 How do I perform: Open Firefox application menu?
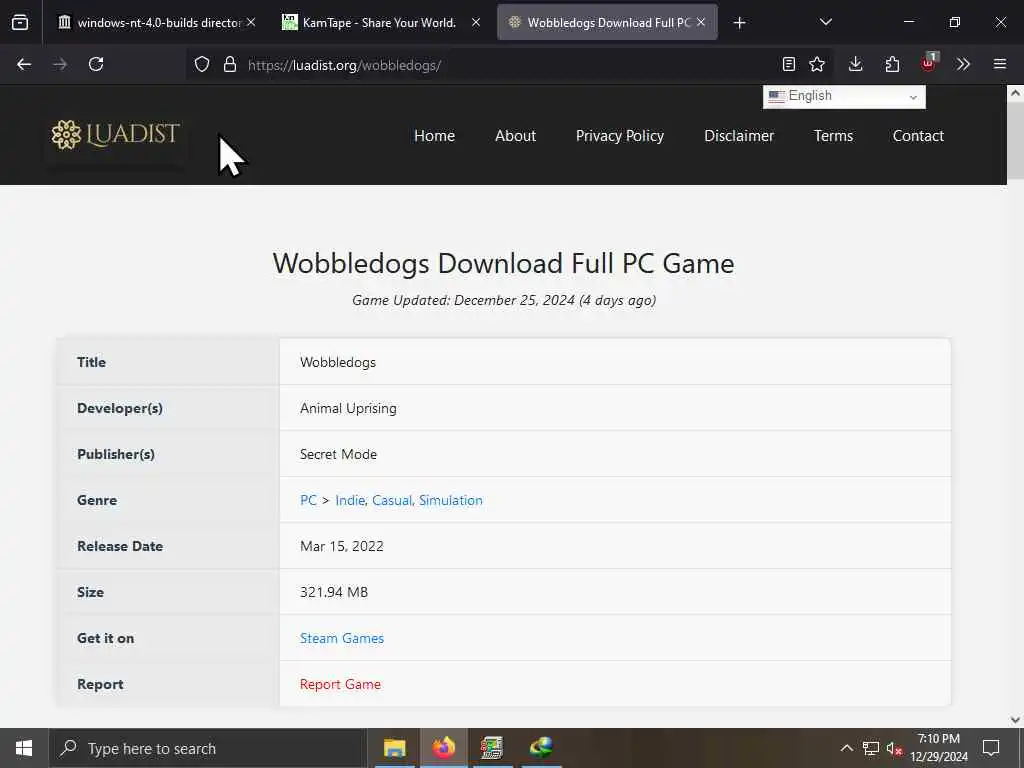(x=1000, y=64)
